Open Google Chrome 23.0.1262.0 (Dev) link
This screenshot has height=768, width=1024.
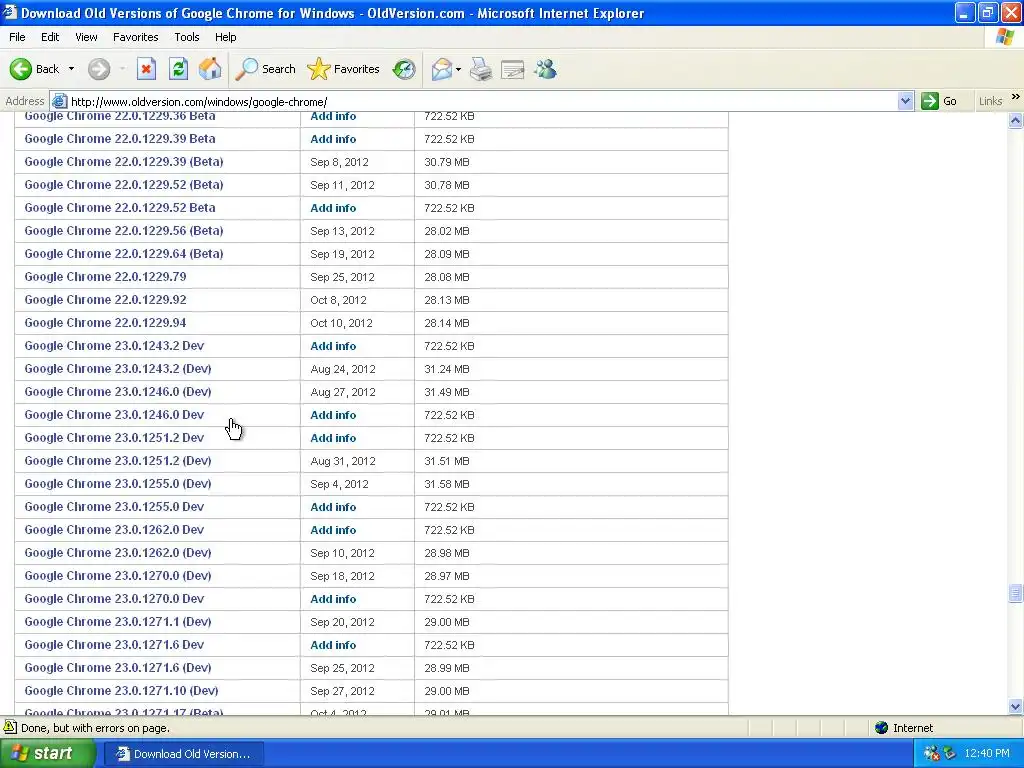tap(118, 553)
